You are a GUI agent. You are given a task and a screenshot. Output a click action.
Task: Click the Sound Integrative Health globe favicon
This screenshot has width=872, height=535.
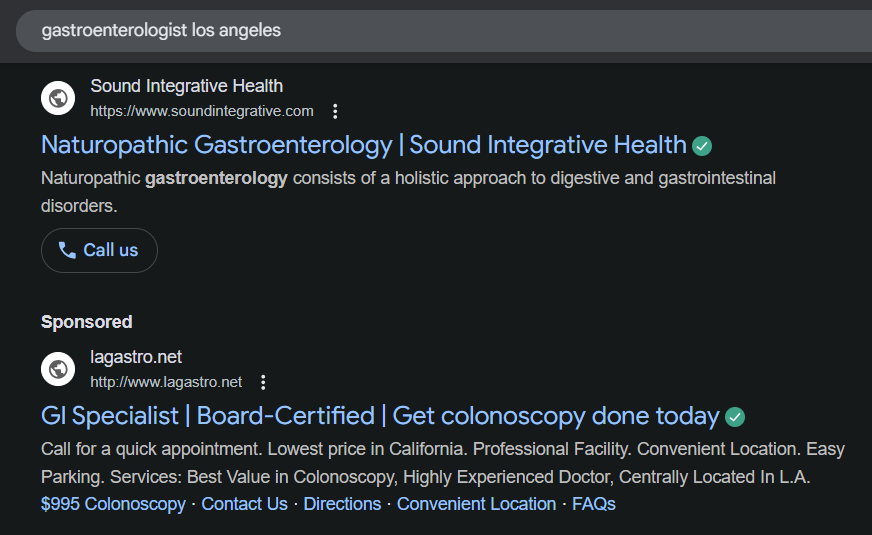(58, 98)
